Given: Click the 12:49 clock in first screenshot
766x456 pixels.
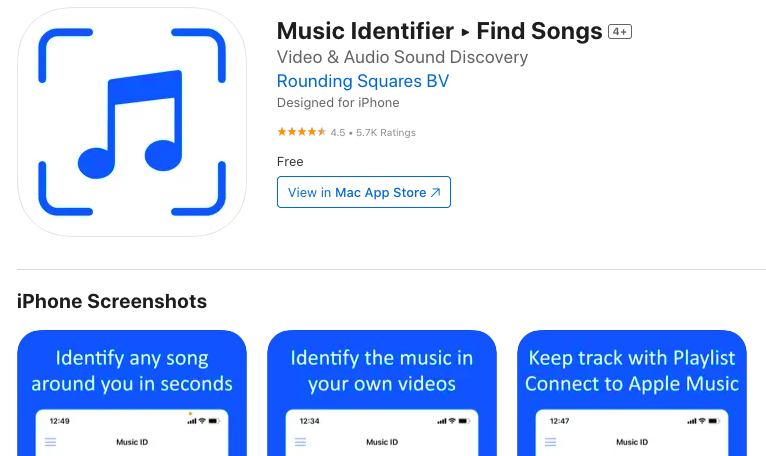Looking at the screenshot, I should [60, 421].
